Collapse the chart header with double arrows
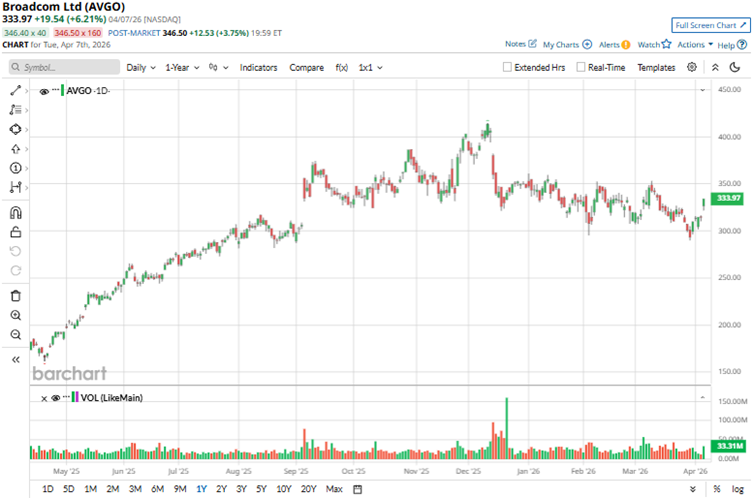Screen dimensions: 752x498 pyautogui.click(x=715, y=67)
